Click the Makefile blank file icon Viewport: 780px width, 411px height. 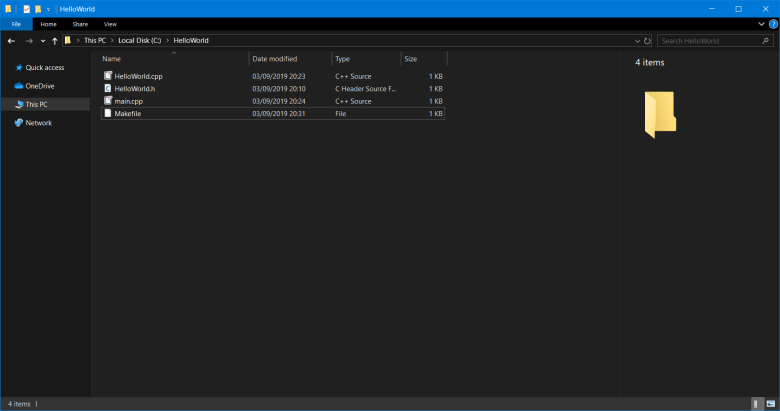pyautogui.click(x=107, y=113)
